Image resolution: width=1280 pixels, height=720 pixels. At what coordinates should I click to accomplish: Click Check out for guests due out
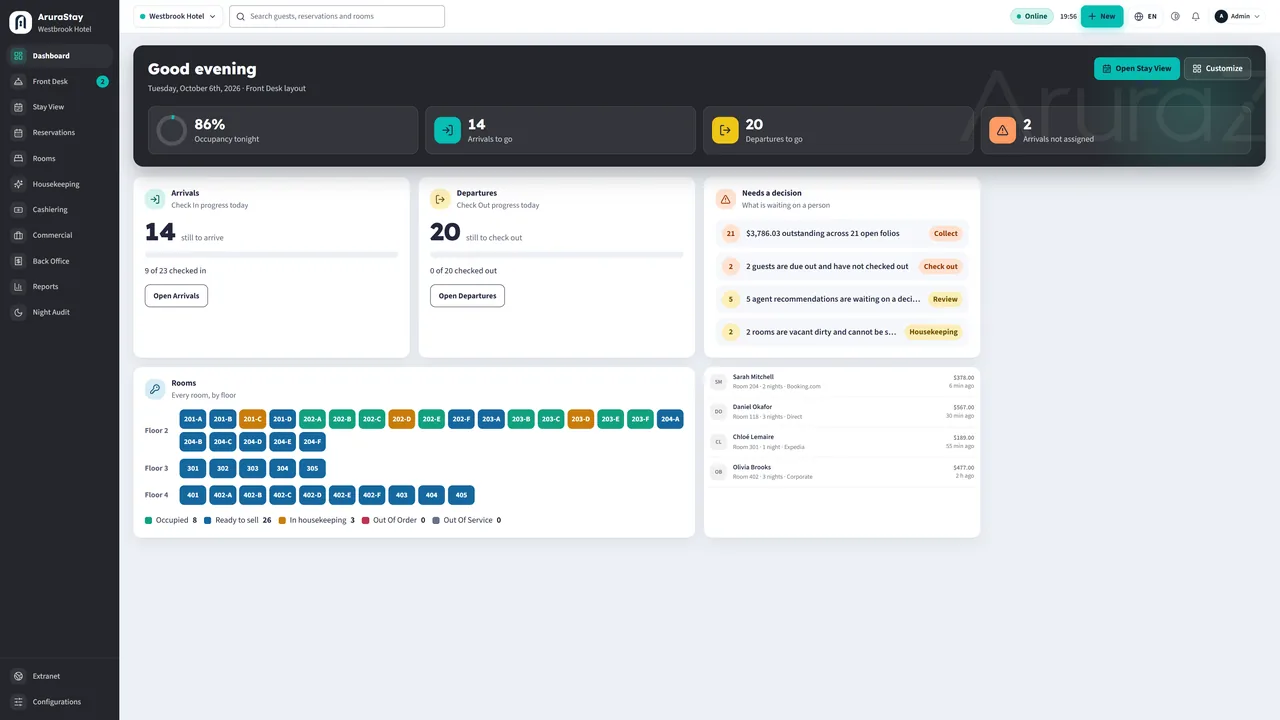tap(941, 267)
